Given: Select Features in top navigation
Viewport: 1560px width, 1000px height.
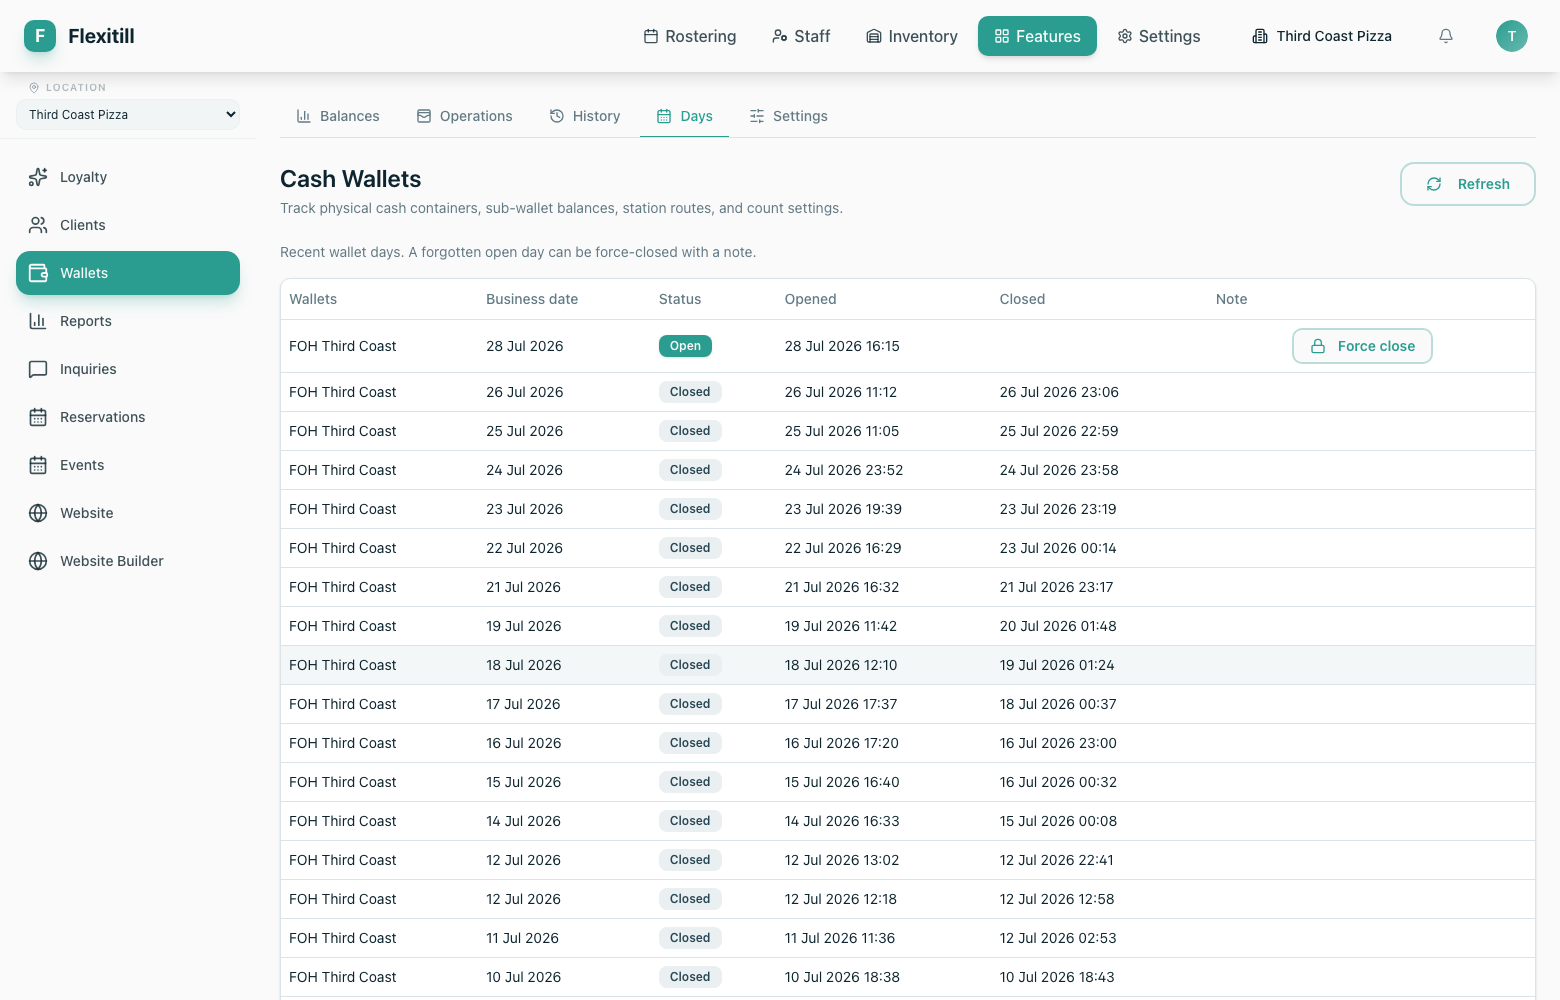Looking at the screenshot, I should coord(1037,36).
